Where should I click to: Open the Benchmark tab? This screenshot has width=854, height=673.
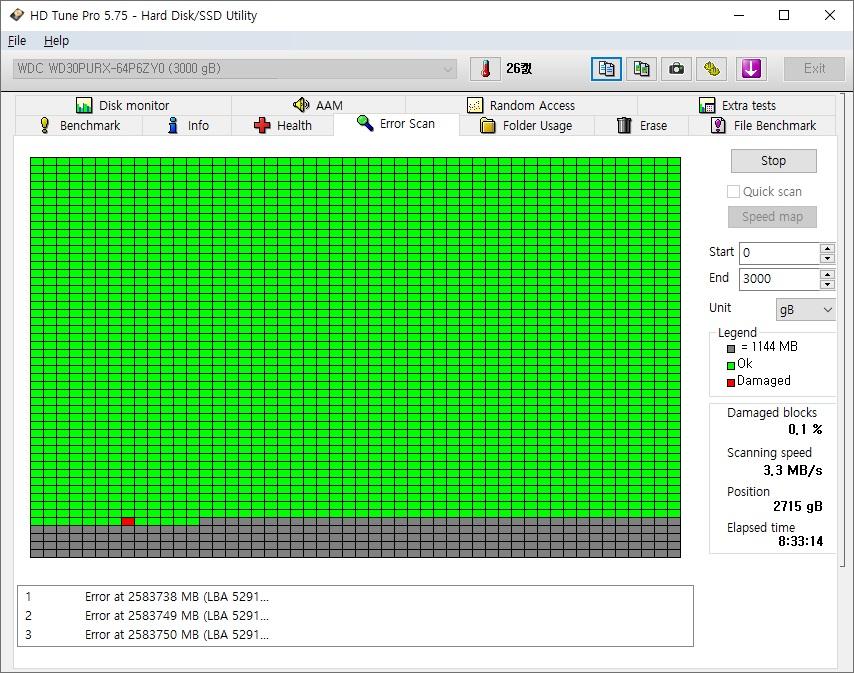coord(80,125)
